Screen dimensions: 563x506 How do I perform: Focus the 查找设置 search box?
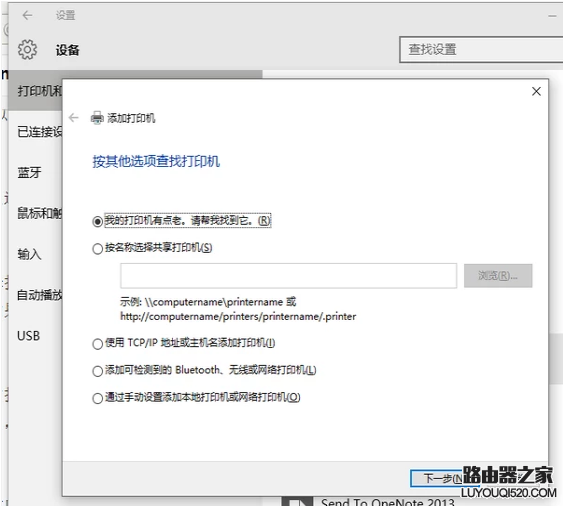481,50
